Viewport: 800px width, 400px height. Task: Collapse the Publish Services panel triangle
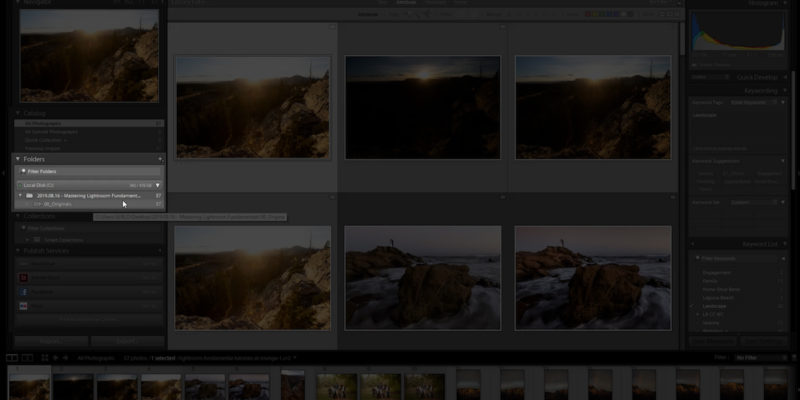pos(18,251)
